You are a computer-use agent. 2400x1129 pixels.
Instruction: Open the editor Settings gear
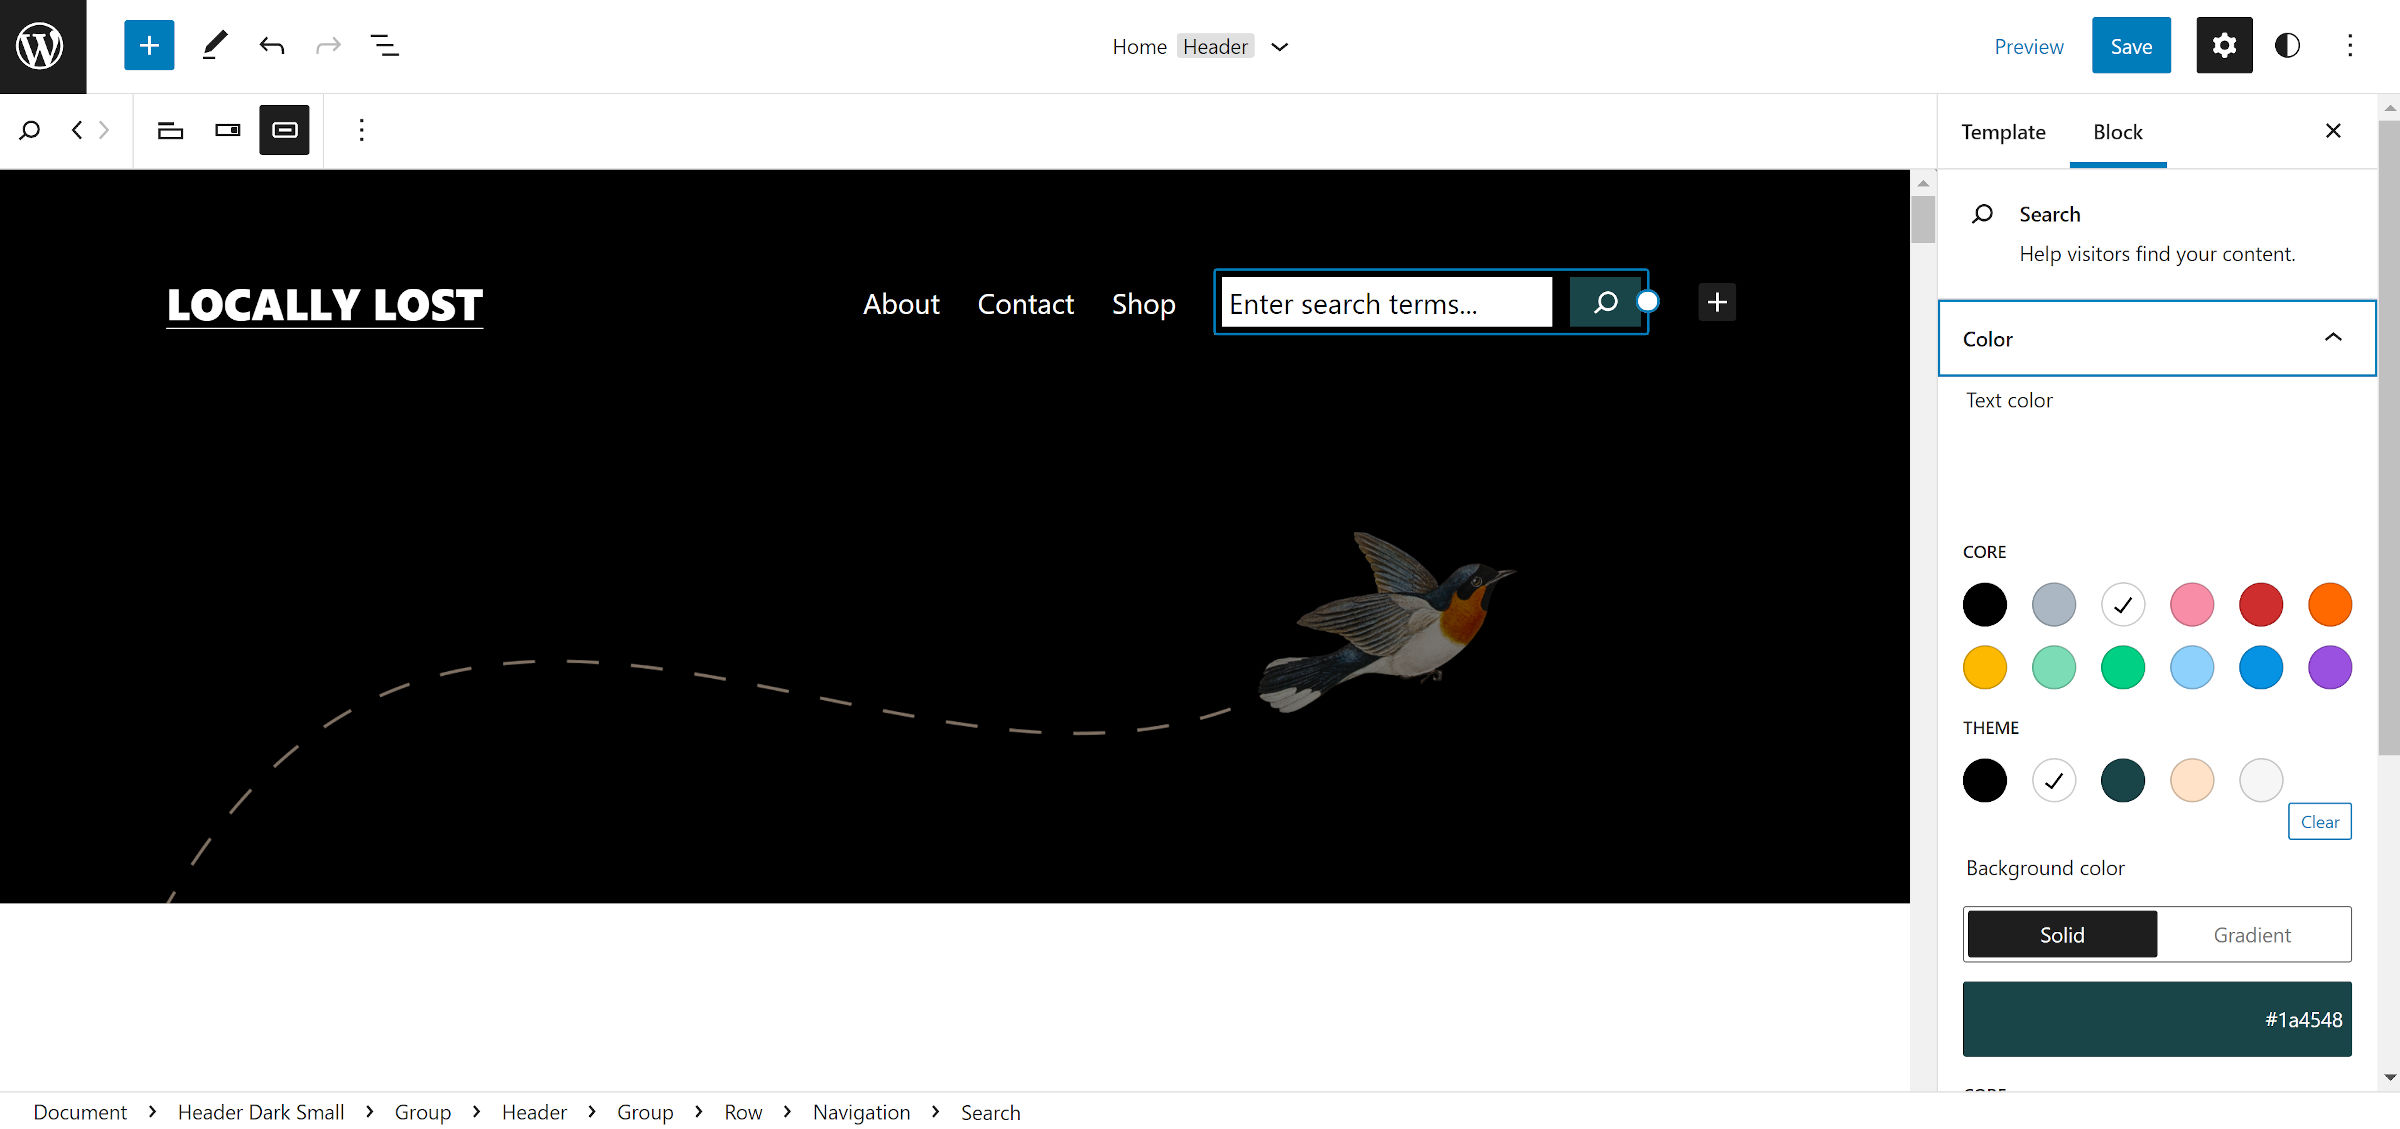coord(2224,45)
